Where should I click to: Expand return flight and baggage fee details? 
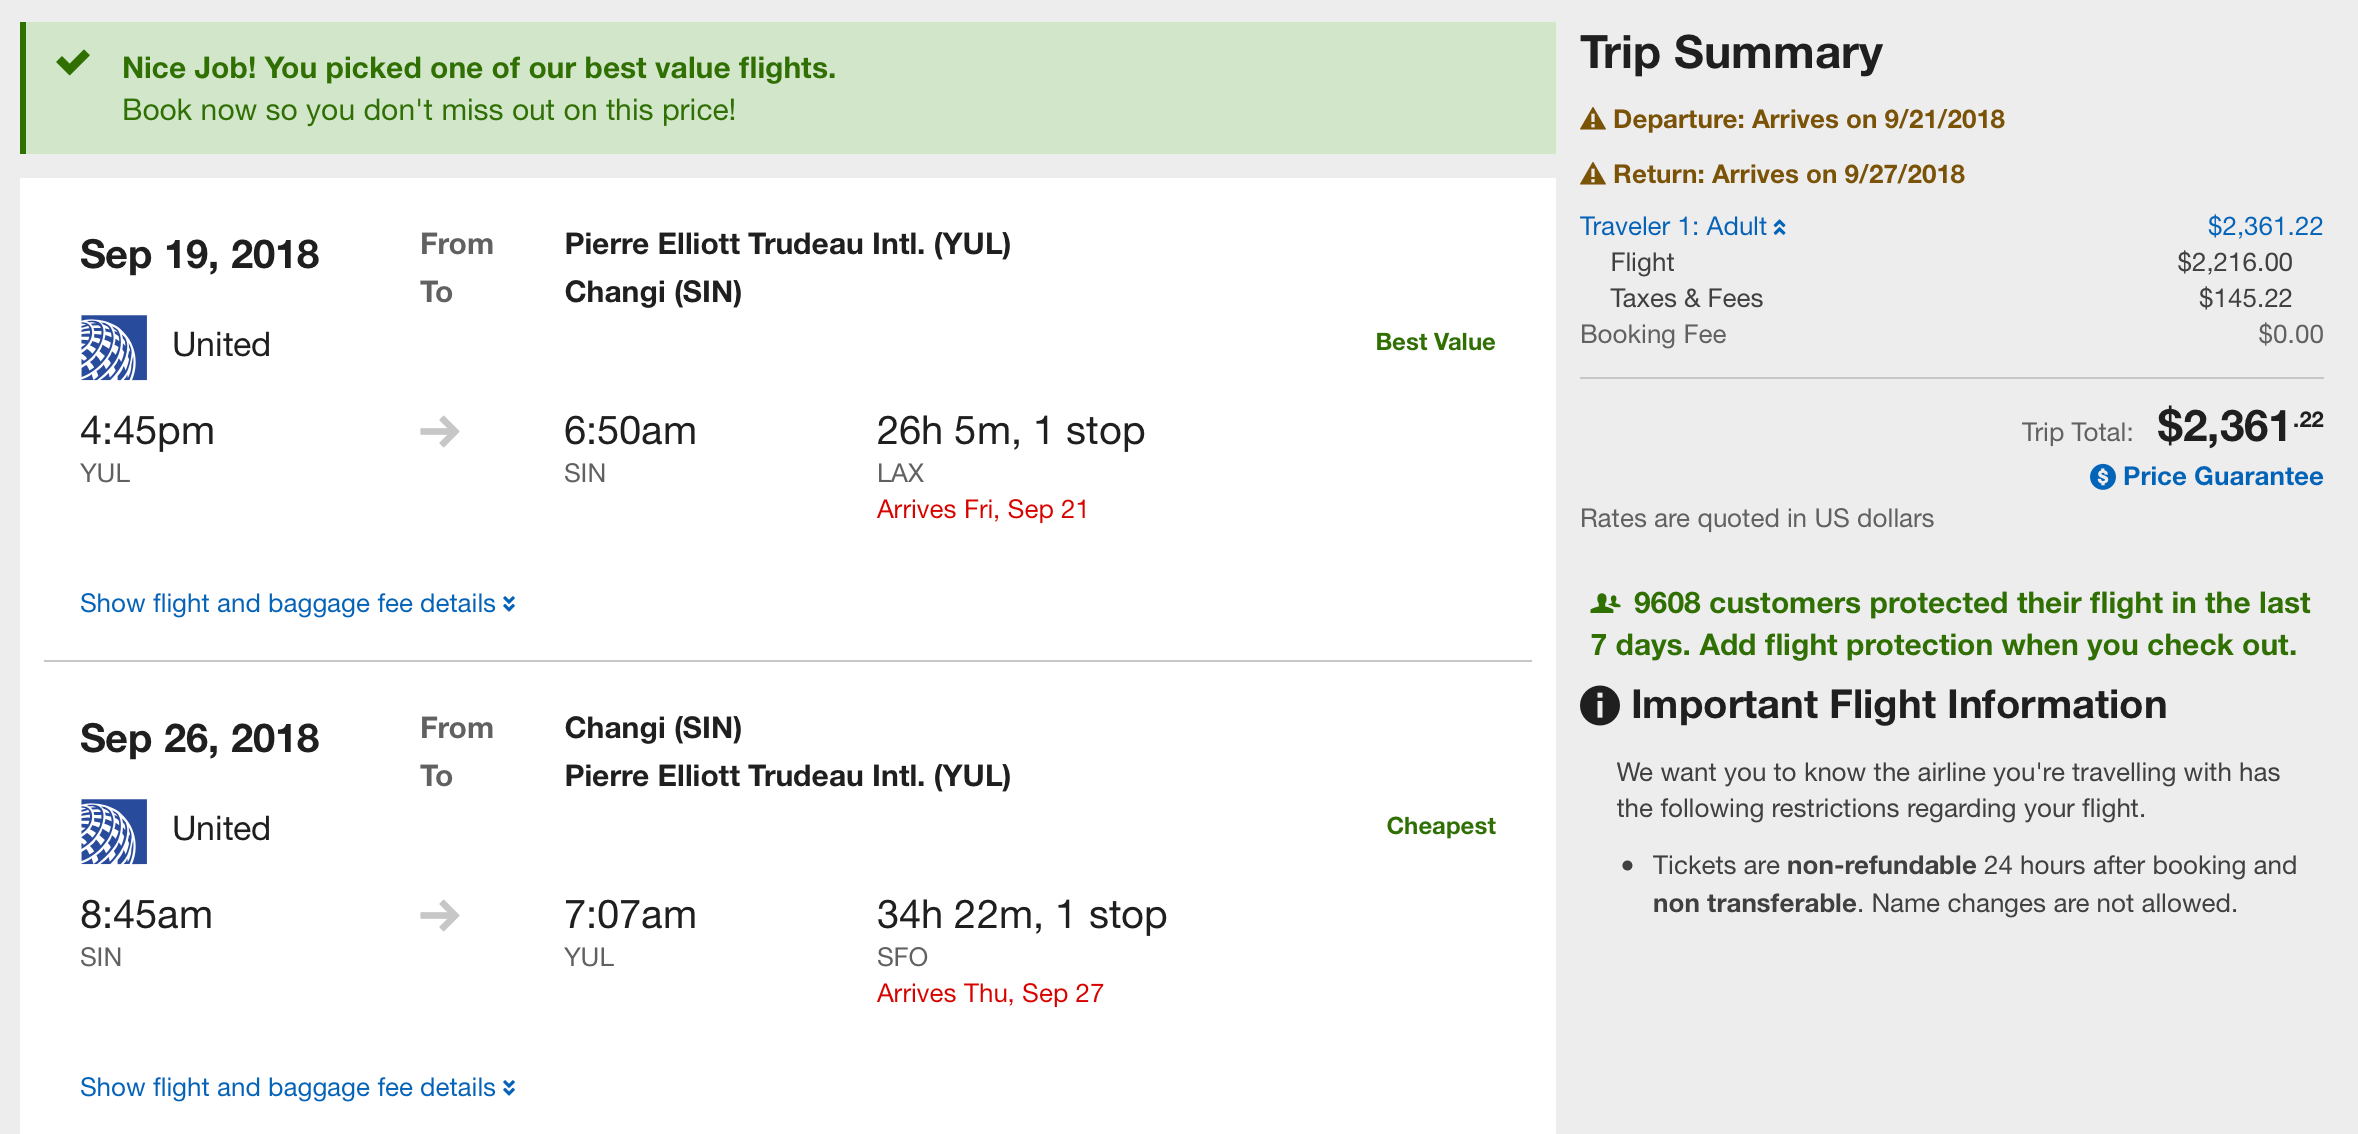(x=297, y=1087)
